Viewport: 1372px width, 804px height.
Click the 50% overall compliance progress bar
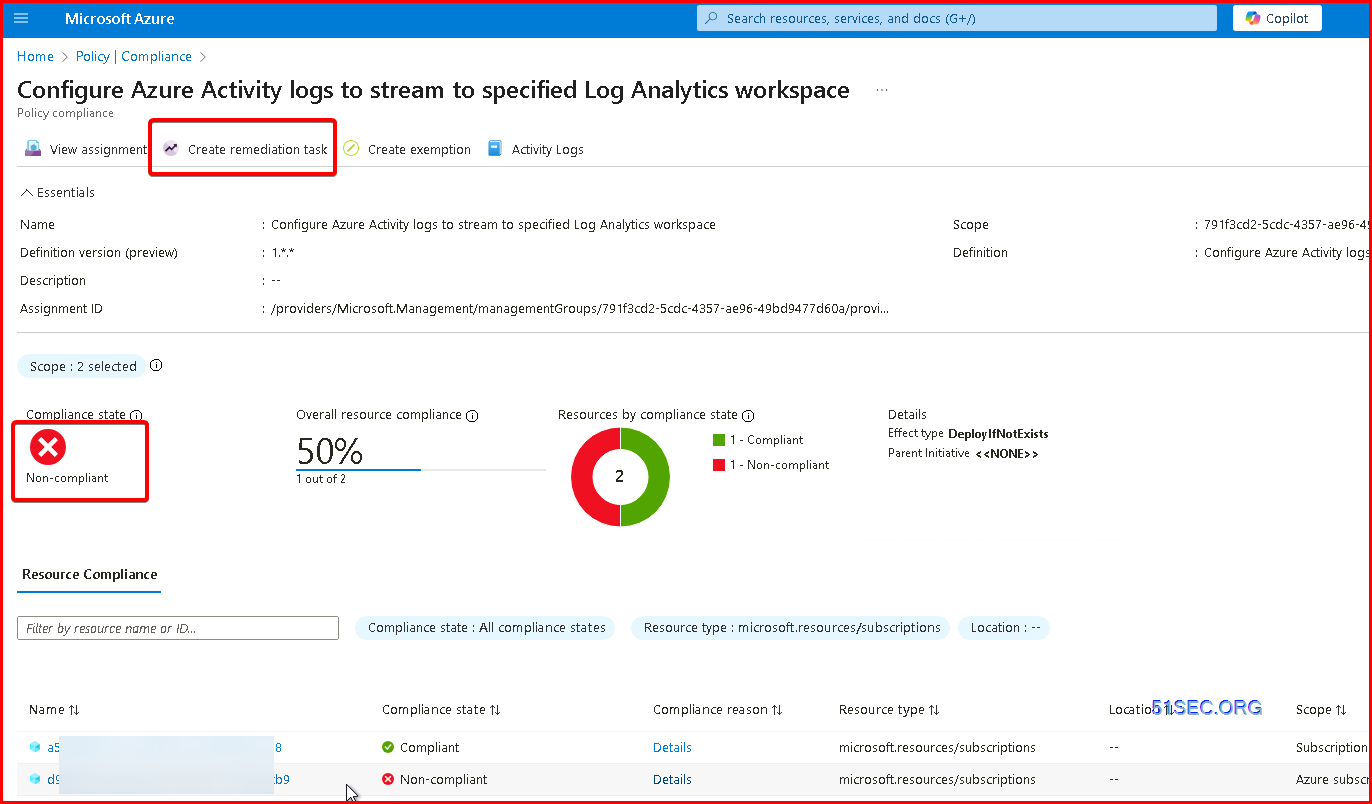(421, 469)
